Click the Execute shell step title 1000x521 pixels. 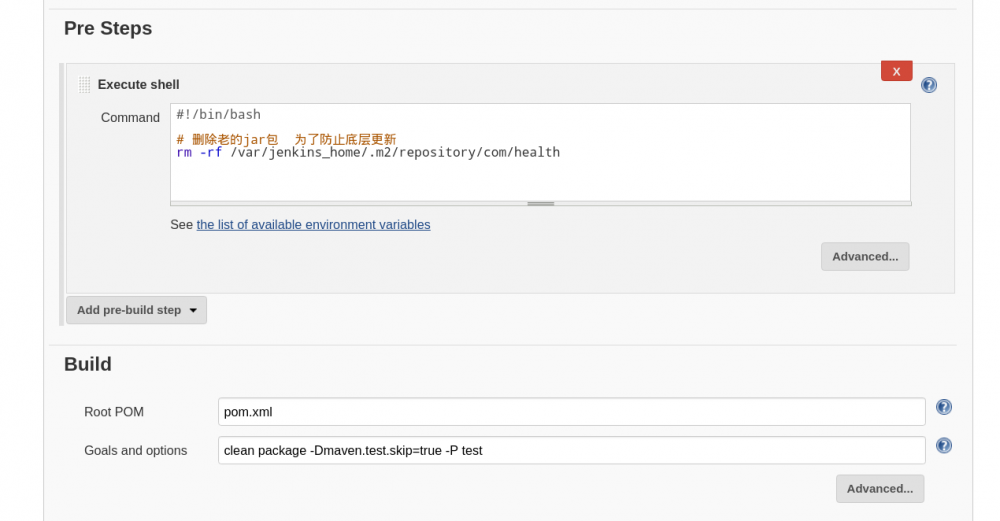click(138, 85)
